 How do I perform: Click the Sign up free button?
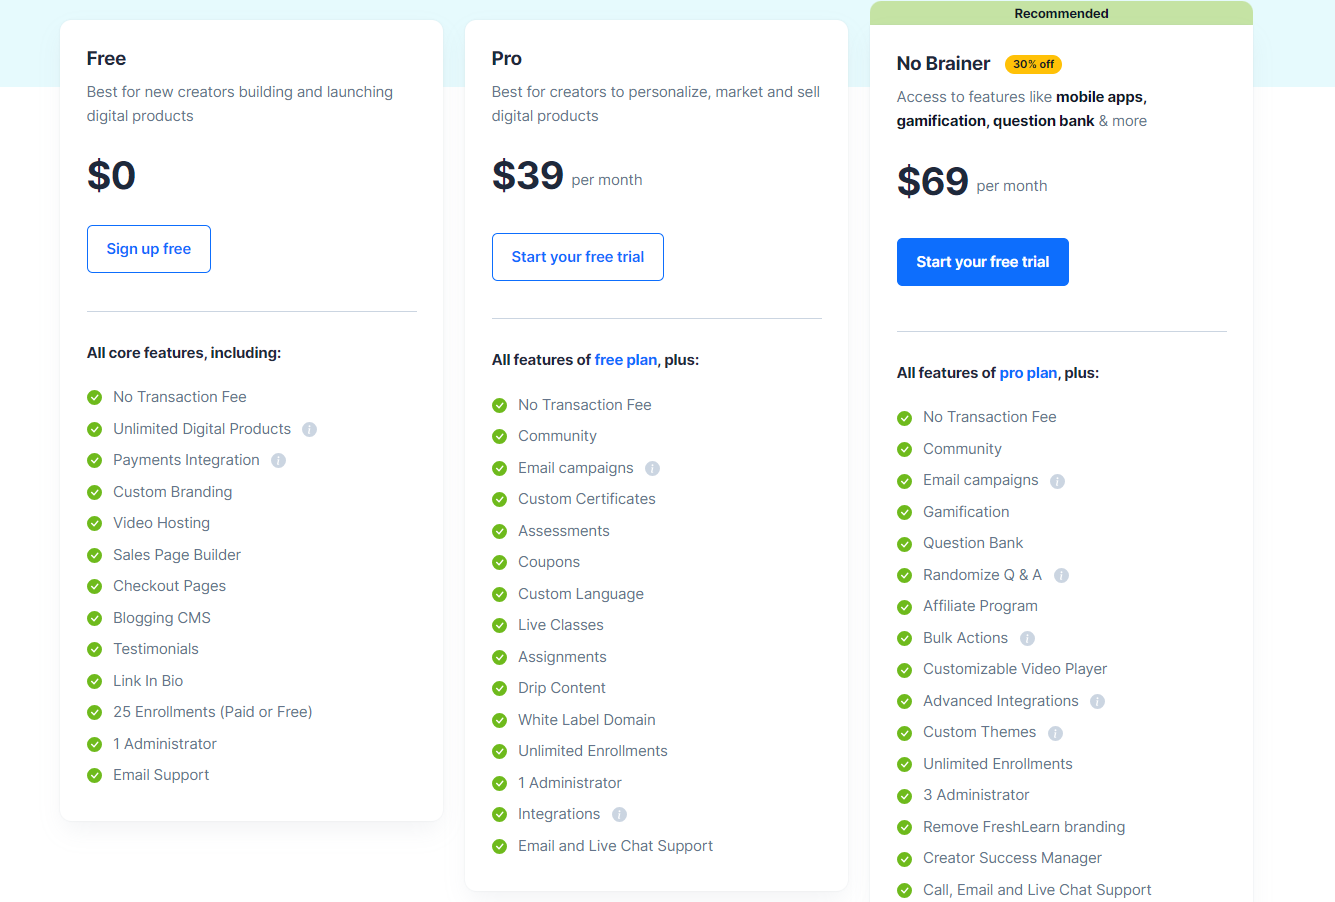coord(149,249)
